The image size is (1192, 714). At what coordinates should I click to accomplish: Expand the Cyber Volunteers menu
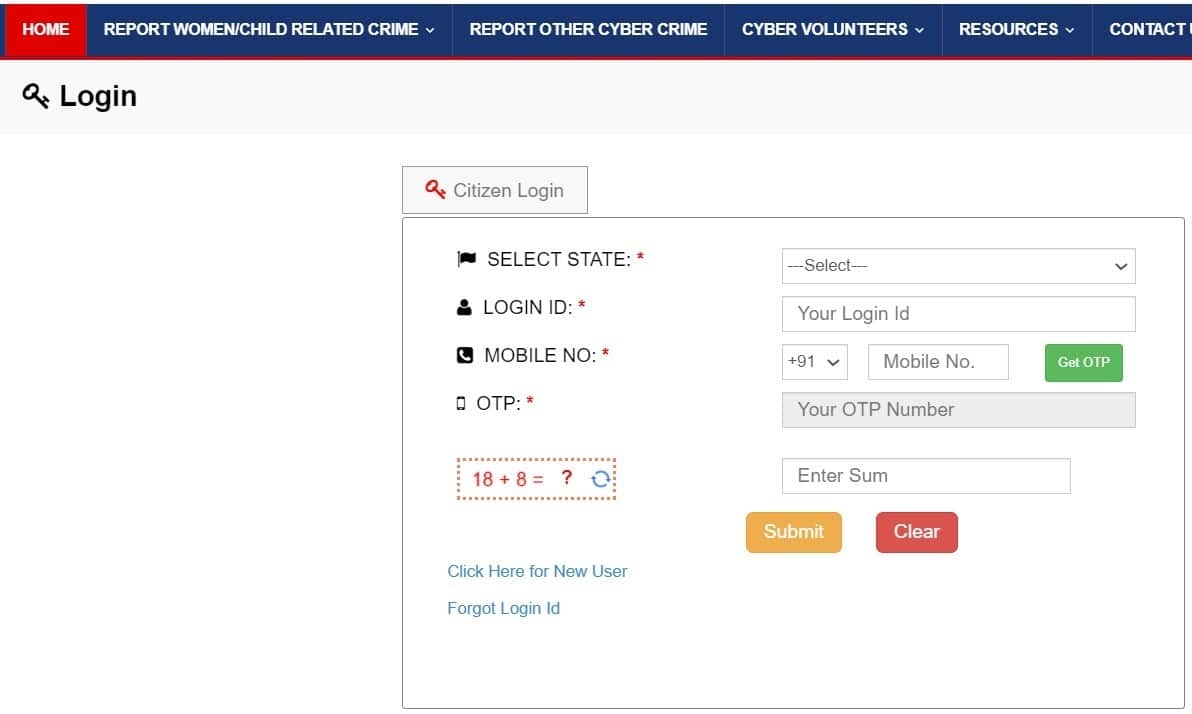tap(833, 30)
